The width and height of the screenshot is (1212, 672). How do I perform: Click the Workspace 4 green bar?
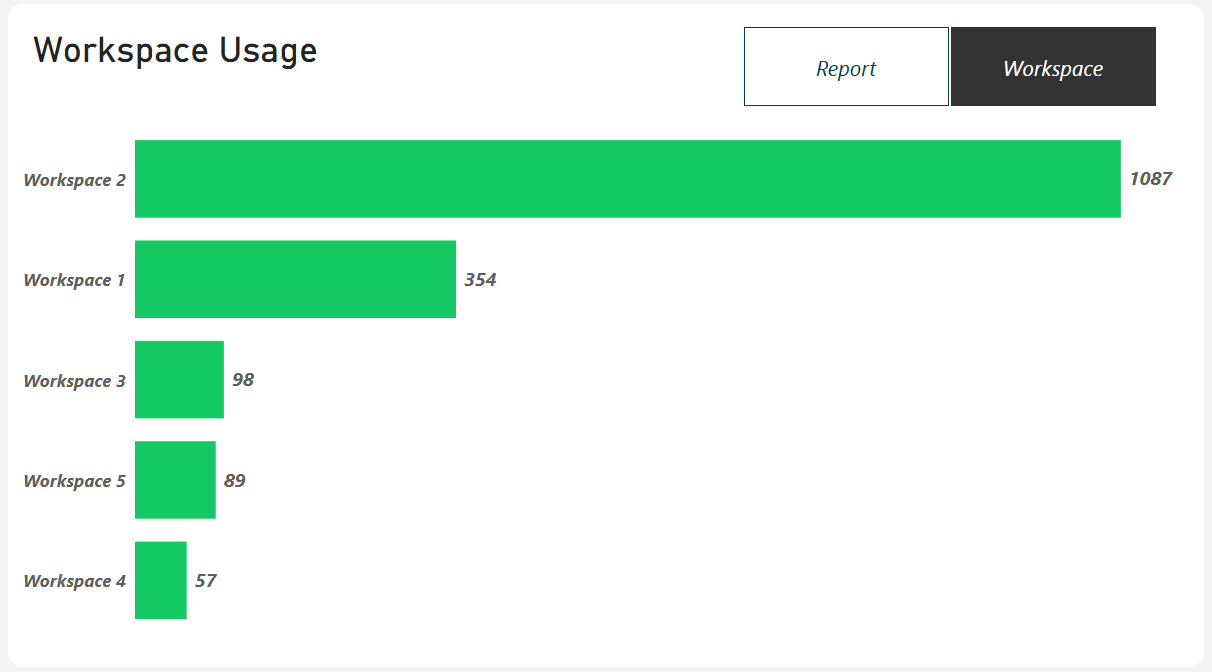tap(161, 580)
